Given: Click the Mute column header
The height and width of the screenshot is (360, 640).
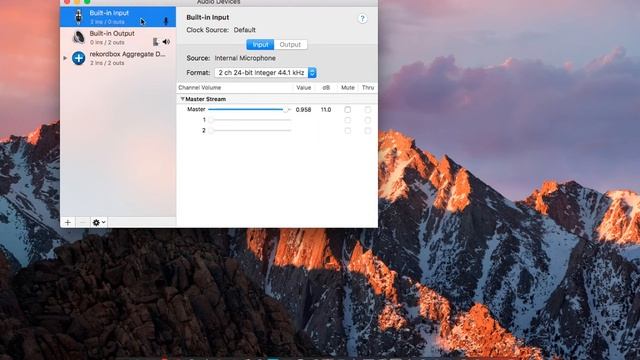Looking at the screenshot, I should [x=348, y=87].
